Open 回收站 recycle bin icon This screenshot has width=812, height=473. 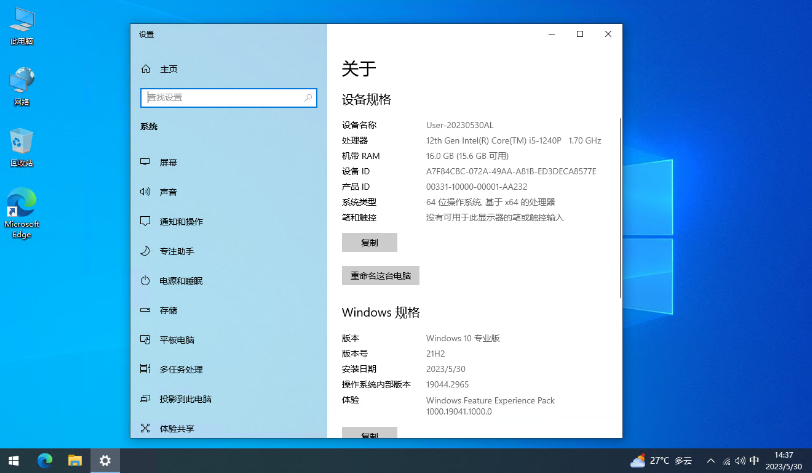click(x=22, y=147)
